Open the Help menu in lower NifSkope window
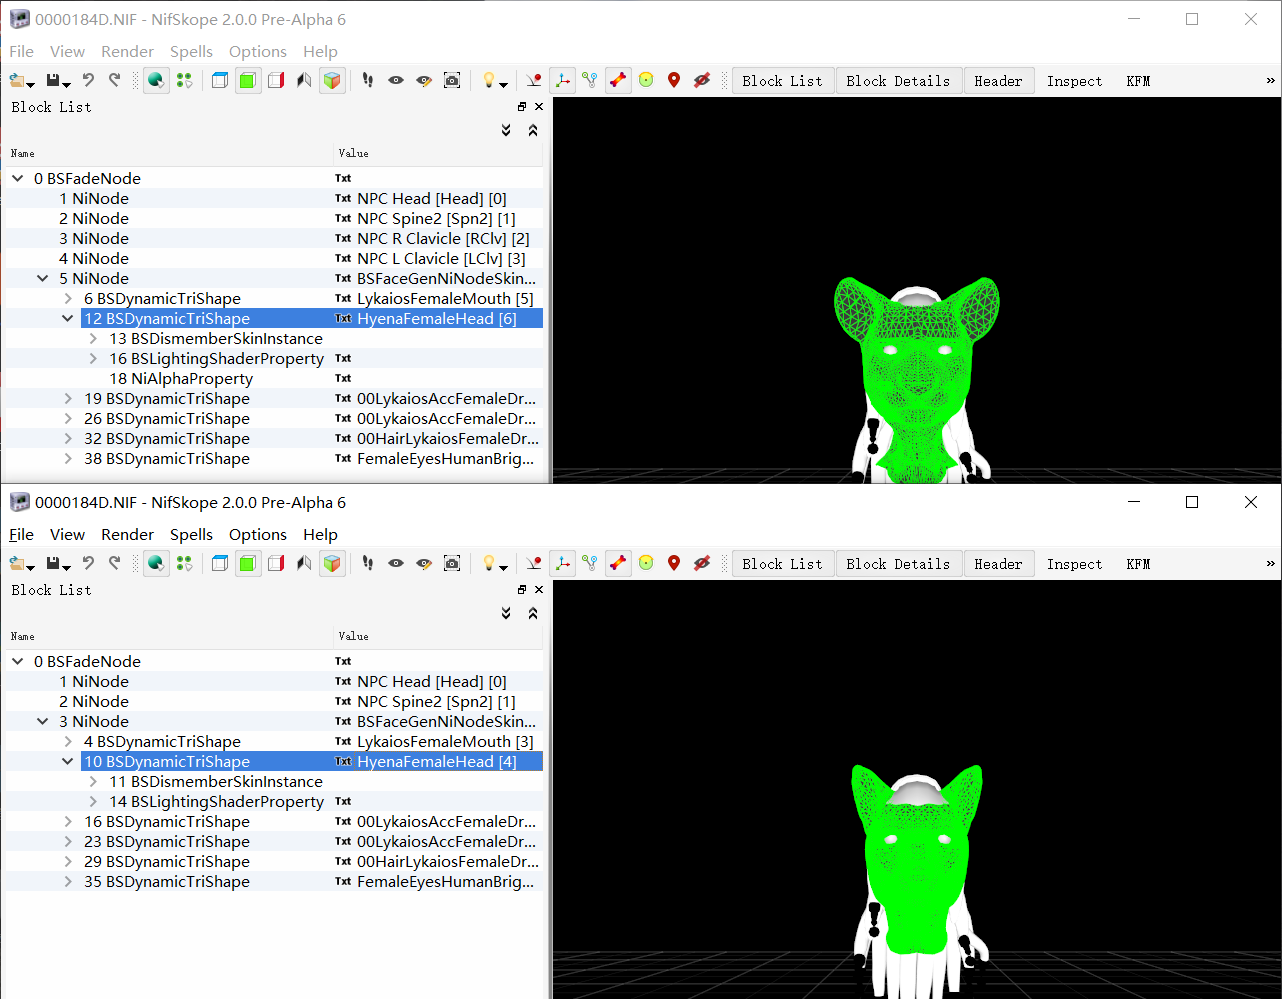The width and height of the screenshot is (1282, 999). point(320,535)
